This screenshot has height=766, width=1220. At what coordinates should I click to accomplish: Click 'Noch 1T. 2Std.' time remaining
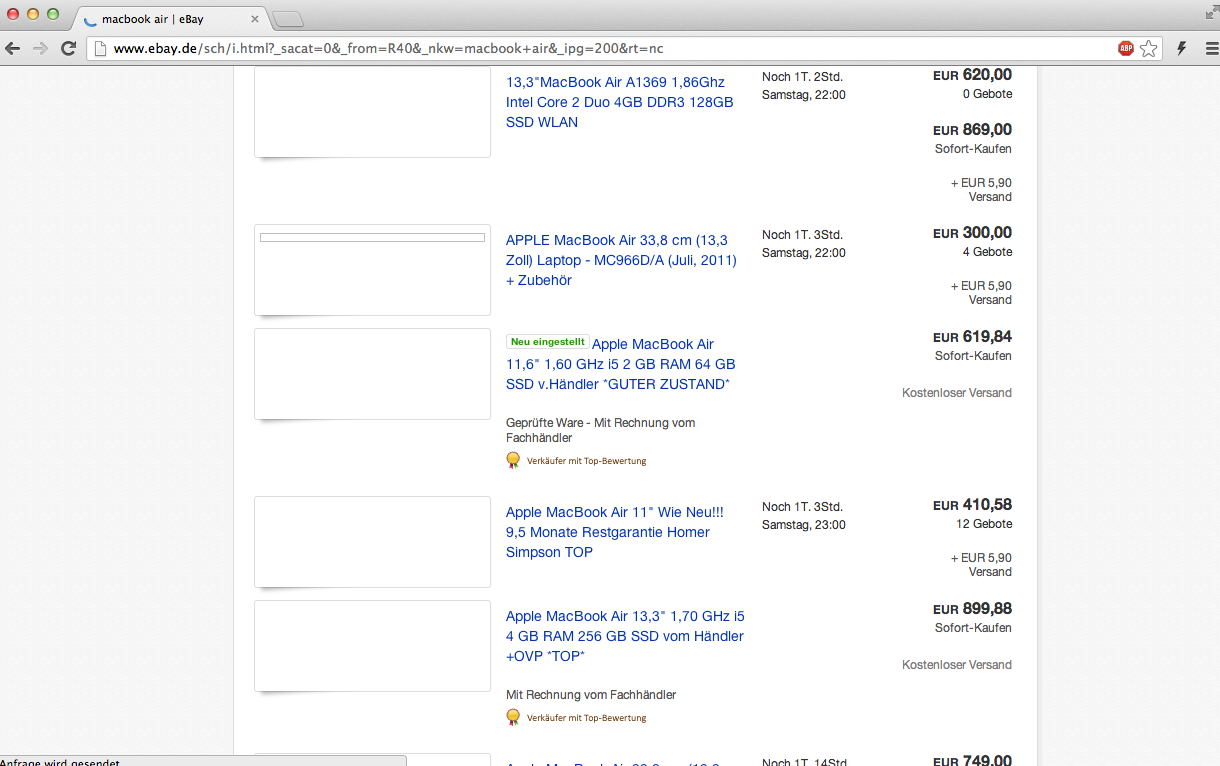coord(803,77)
